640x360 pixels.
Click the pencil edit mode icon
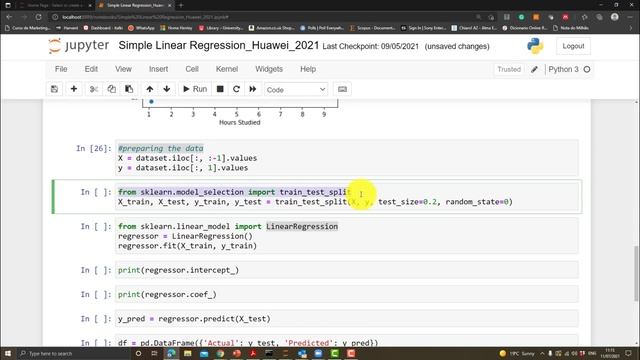(534, 69)
